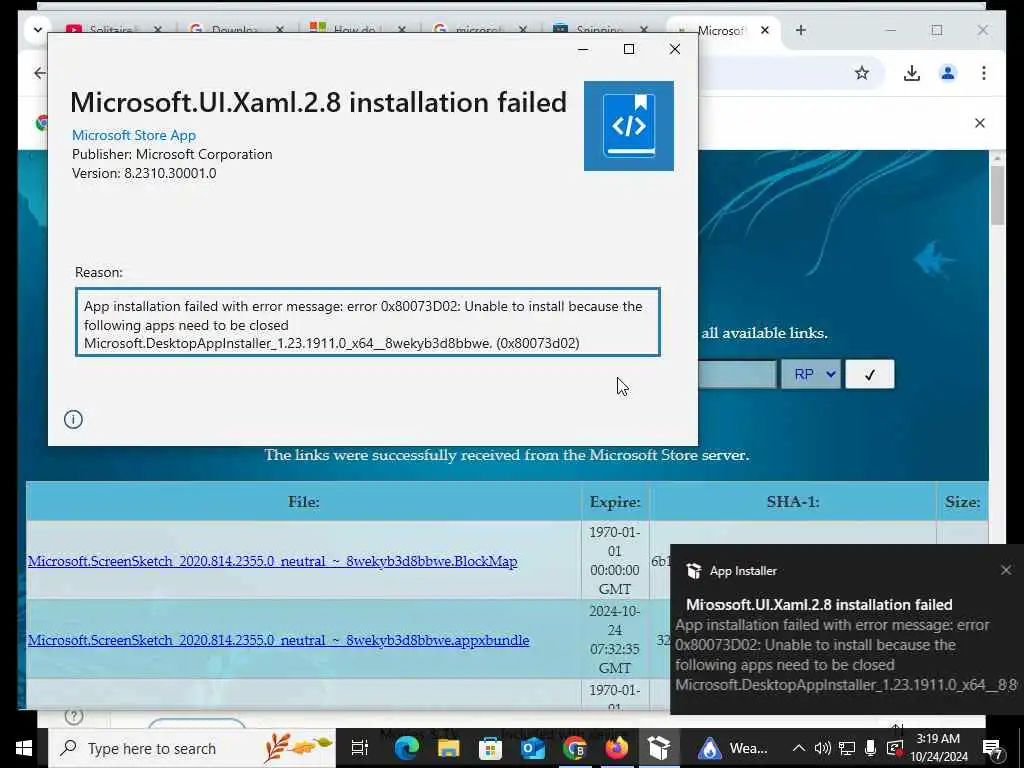Launch Microsoft Edge from the taskbar
The height and width of the screenshot is (768, 1024).
[406, 748]
